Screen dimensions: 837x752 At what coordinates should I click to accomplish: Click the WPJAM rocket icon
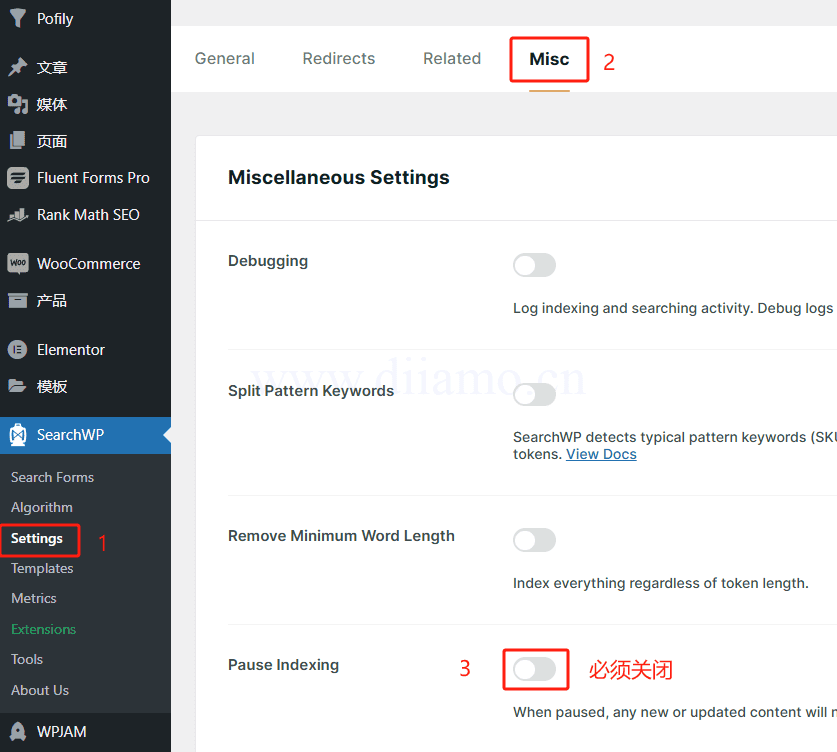pos(18,732)
